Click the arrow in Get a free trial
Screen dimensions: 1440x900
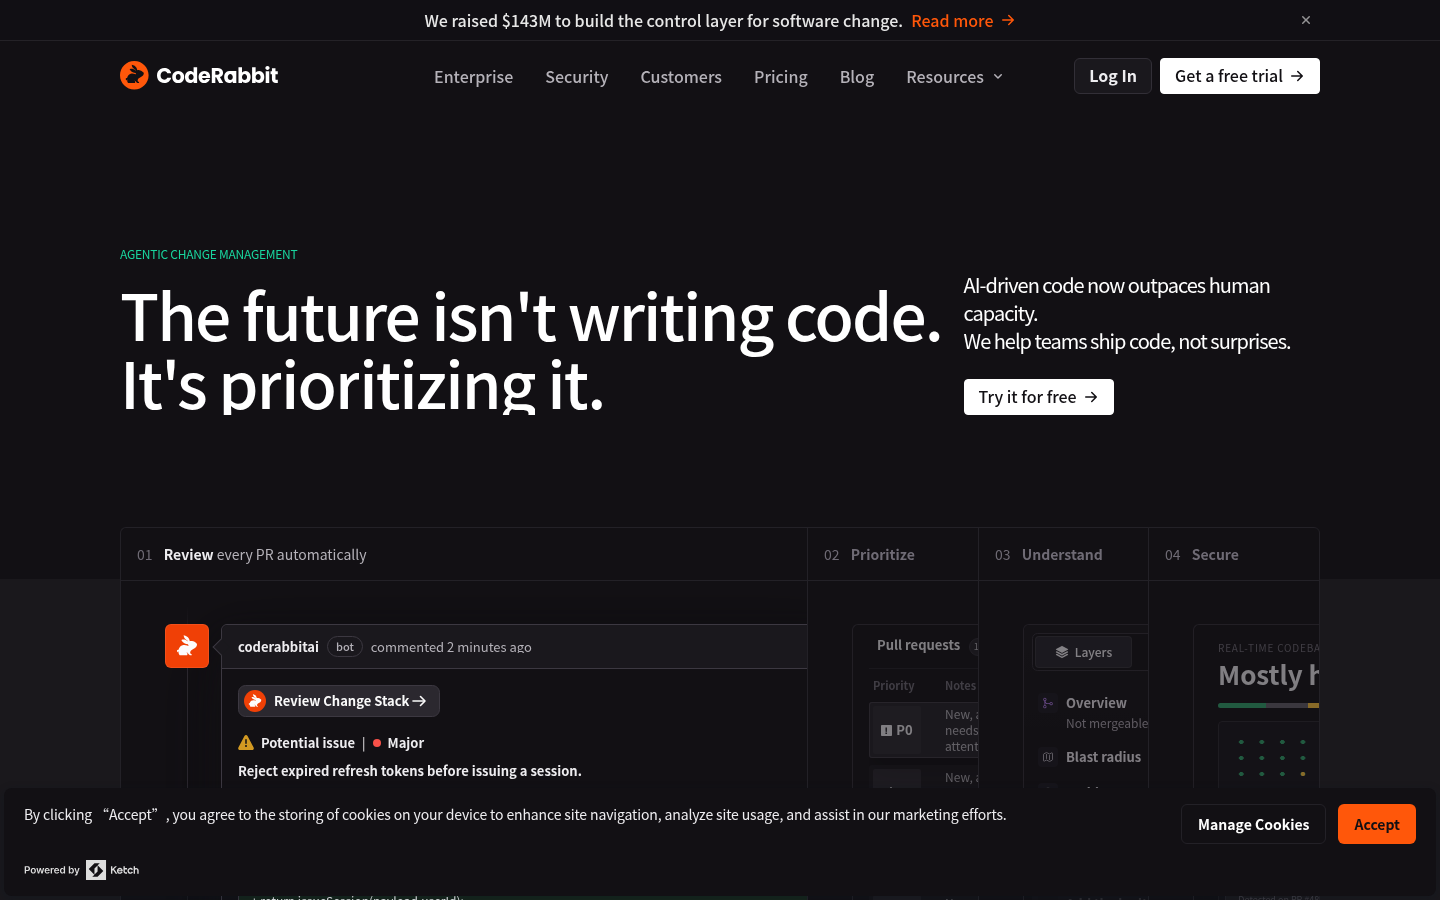(1297, 76)
